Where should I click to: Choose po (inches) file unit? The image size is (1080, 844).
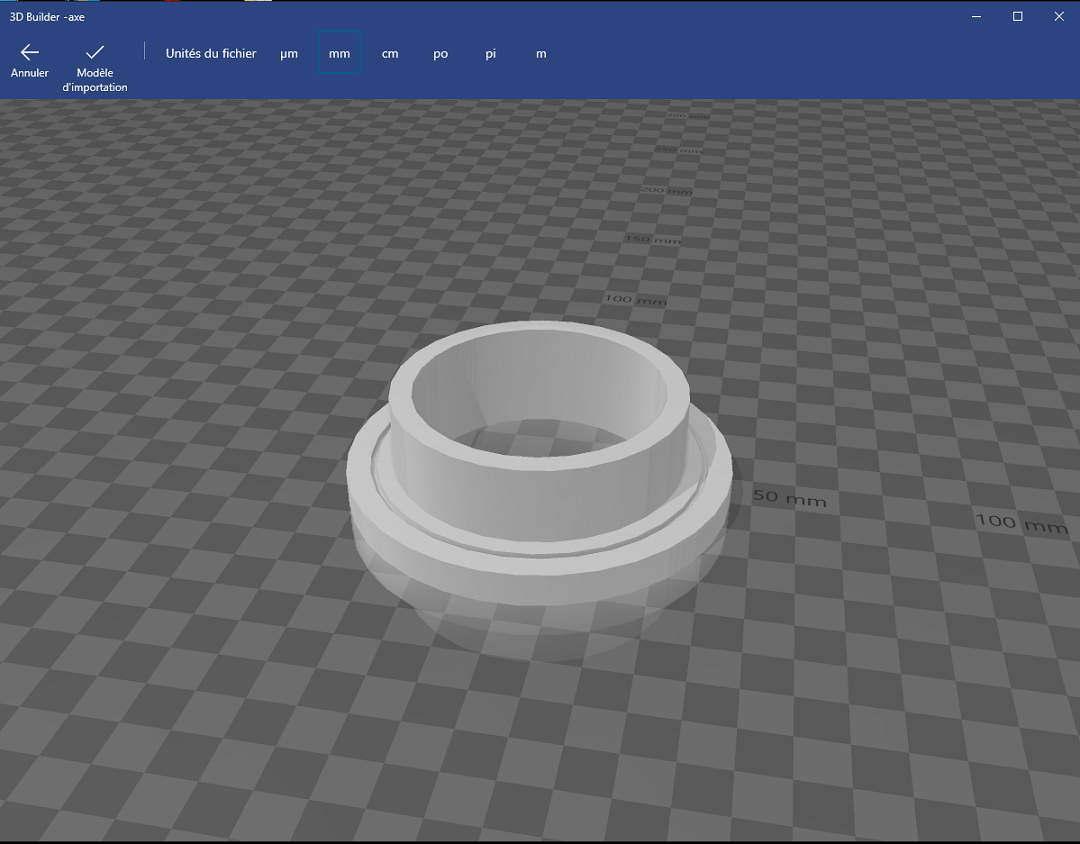click(x=441, y=53)
